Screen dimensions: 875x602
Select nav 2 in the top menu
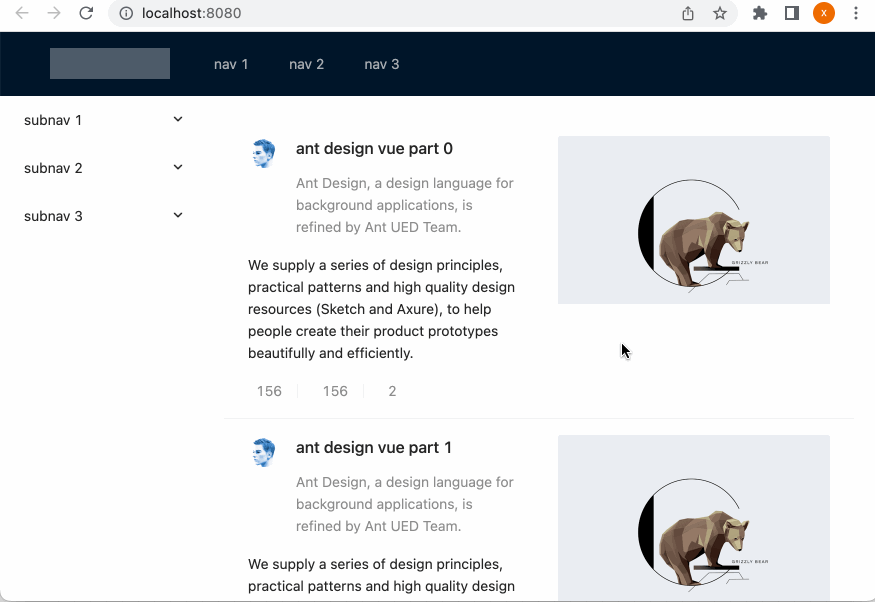(x=306, y=64)
